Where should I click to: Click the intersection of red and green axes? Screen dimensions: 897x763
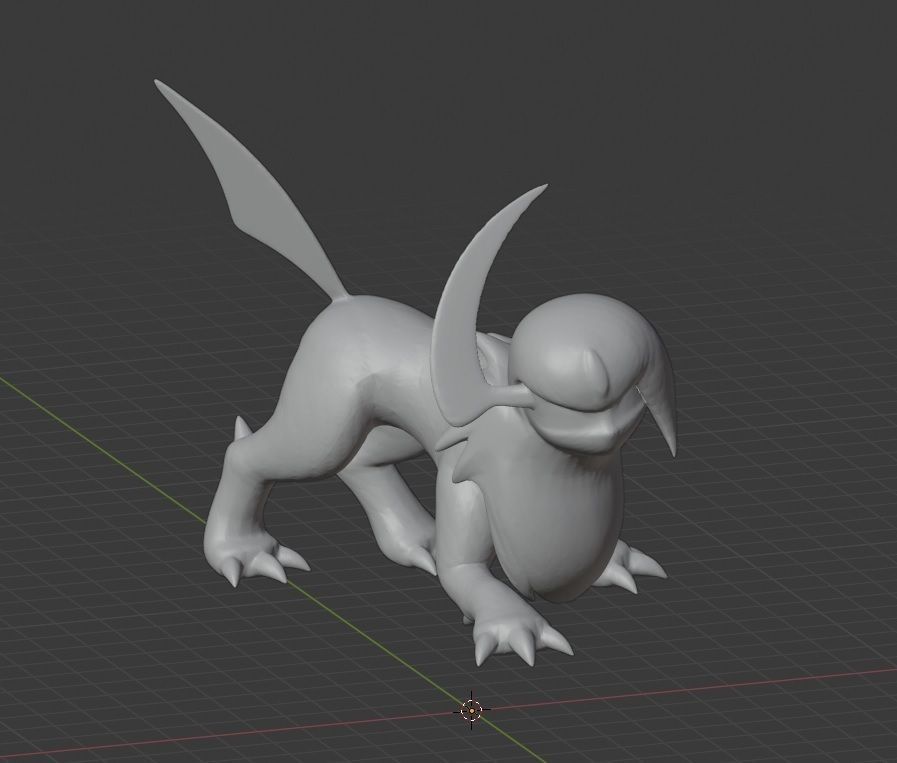pyautogui.click(x=470, y=712)
